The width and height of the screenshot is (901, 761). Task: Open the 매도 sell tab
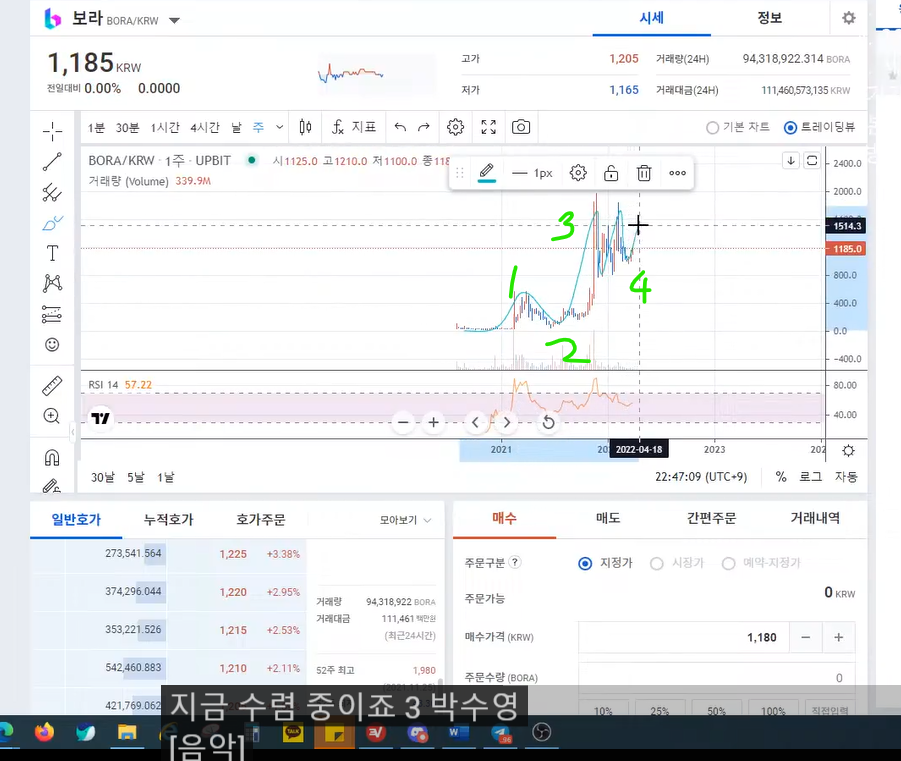pos(608,518)
